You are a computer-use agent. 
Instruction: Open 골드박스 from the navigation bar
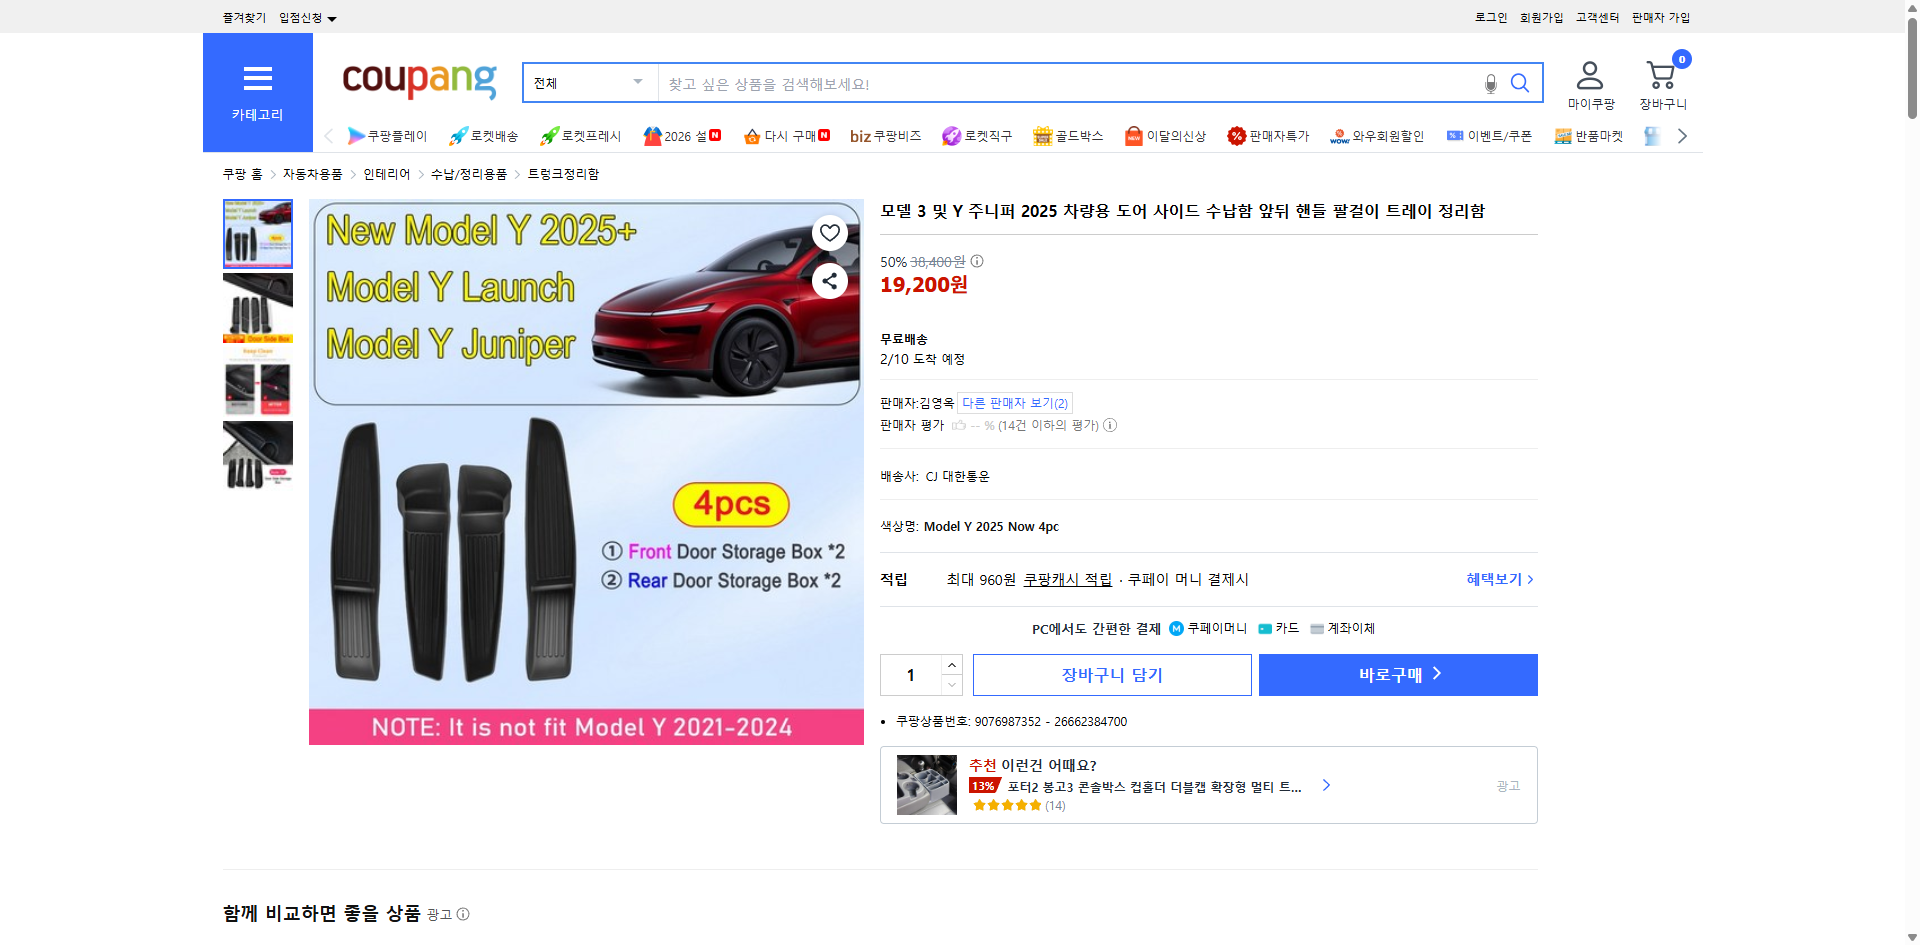[x=1069, y=135]
